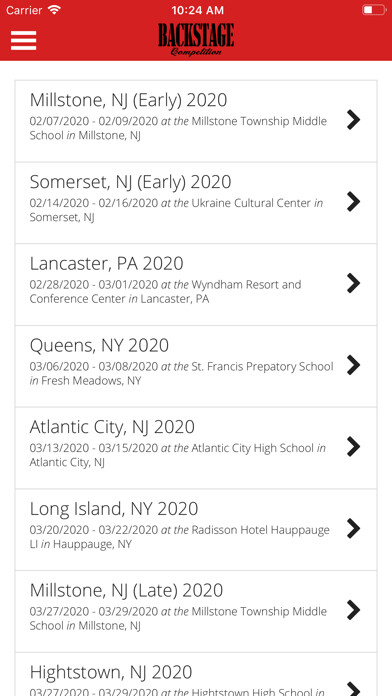Tap the Wi-Fi status icon

[54, 10]
